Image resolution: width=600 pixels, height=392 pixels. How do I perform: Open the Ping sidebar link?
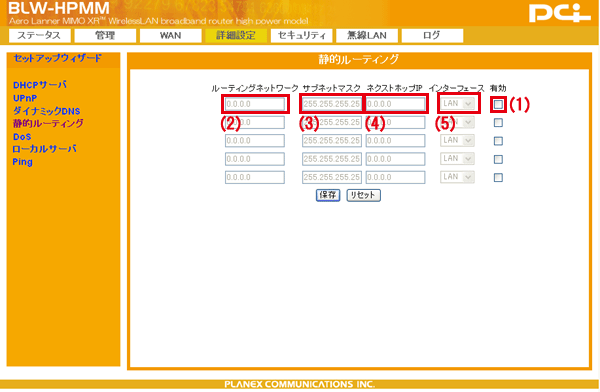pyautogui.click(x=22, y=162)
